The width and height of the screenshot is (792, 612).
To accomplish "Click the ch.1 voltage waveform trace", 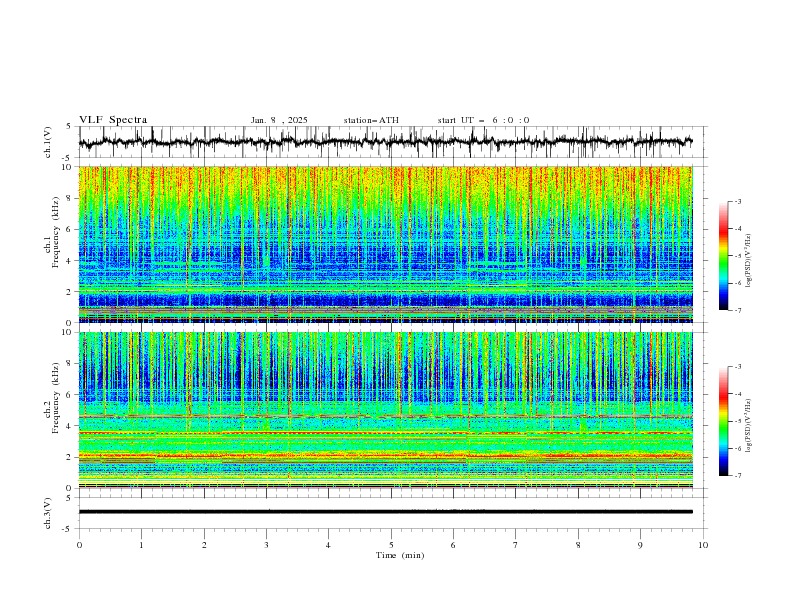I will coord(385,142).
